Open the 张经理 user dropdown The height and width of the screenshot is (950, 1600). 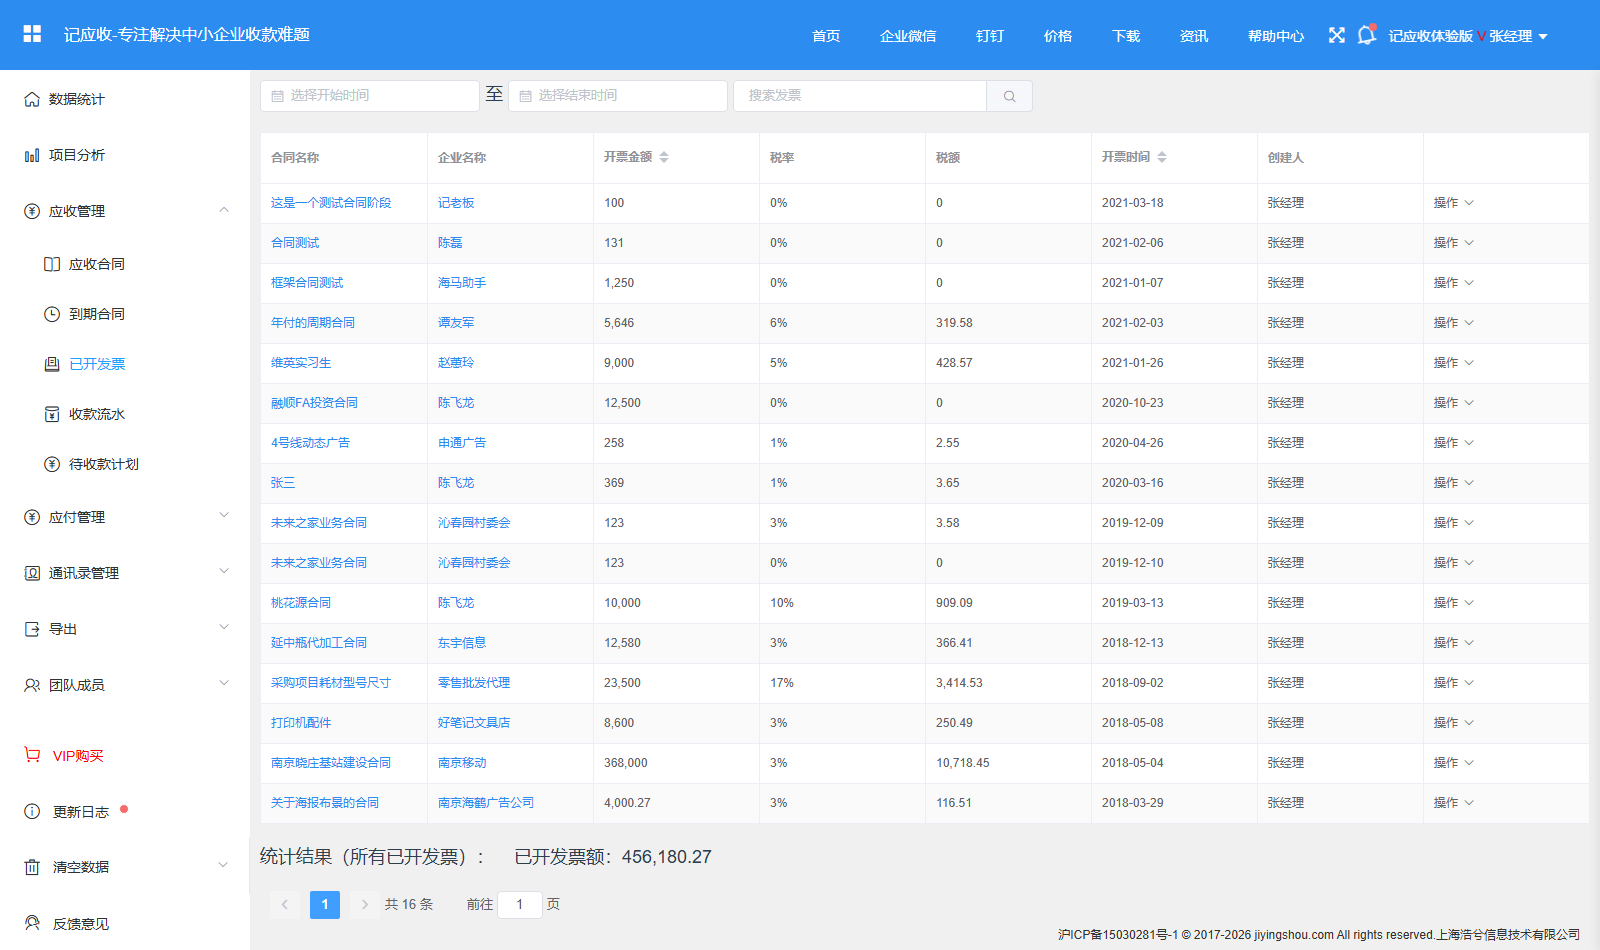(1518, 36)
